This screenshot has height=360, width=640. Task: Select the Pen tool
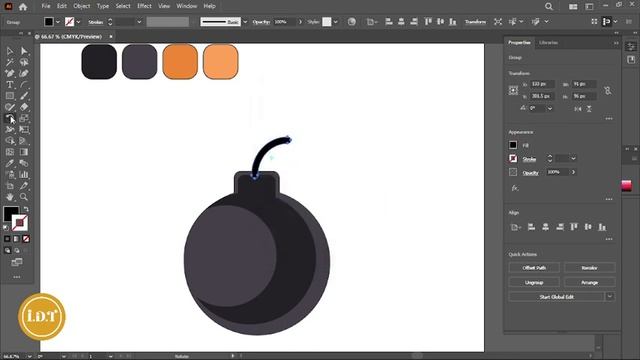tap(10, 73)
